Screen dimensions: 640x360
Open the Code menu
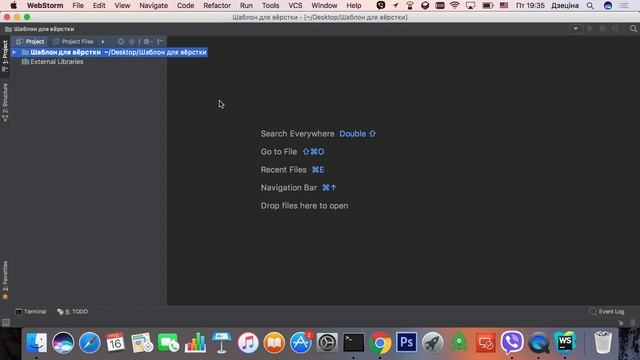[x=185, y=6]
